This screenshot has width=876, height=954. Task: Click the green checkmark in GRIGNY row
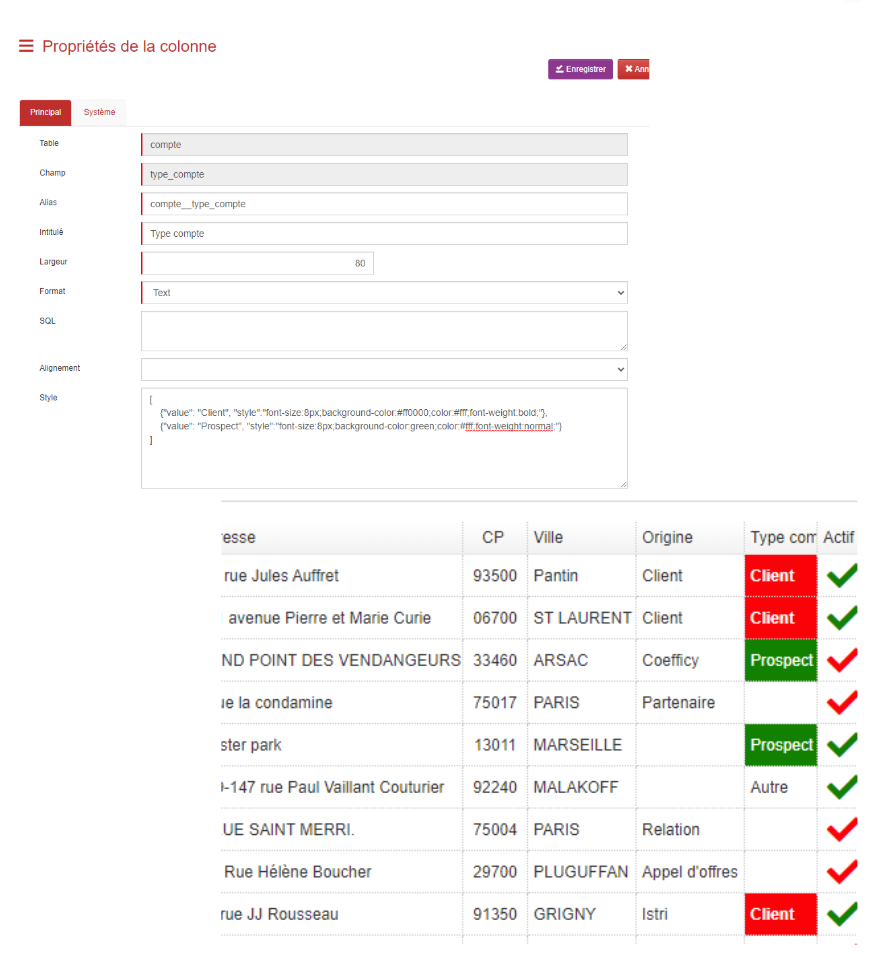tap(841, 913)
